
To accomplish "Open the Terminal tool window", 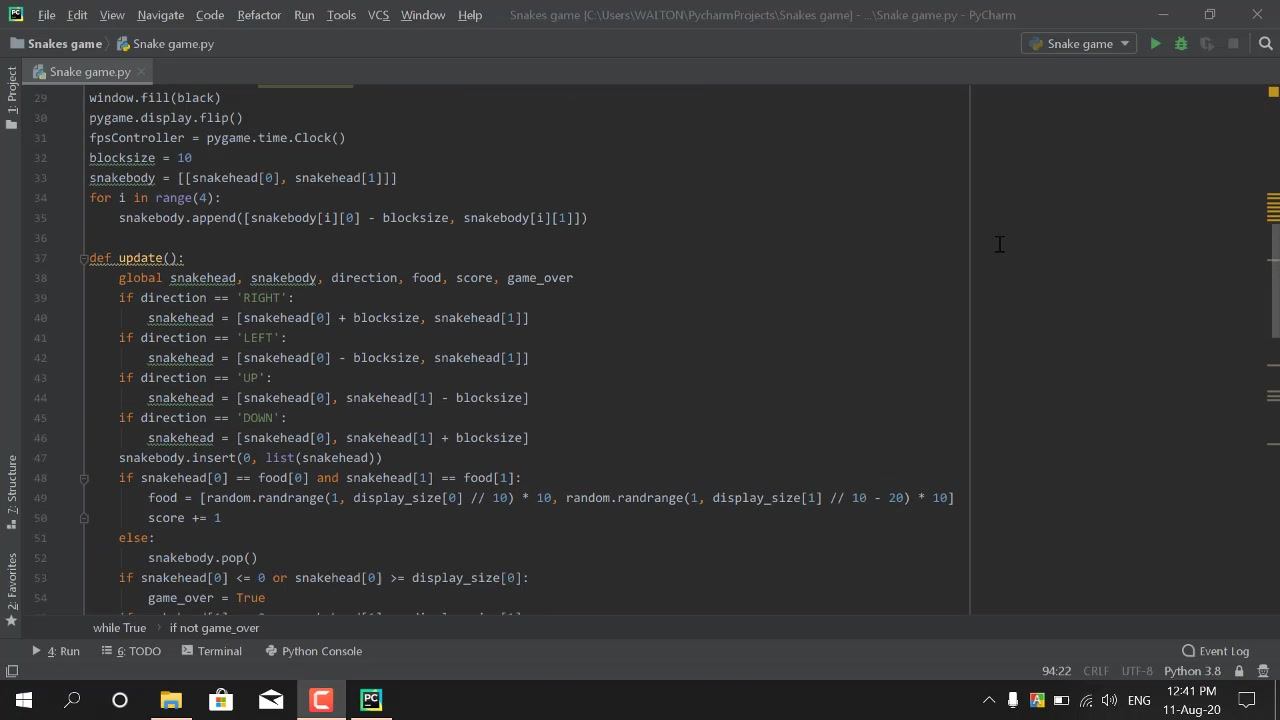I will [x=211, y=651].
